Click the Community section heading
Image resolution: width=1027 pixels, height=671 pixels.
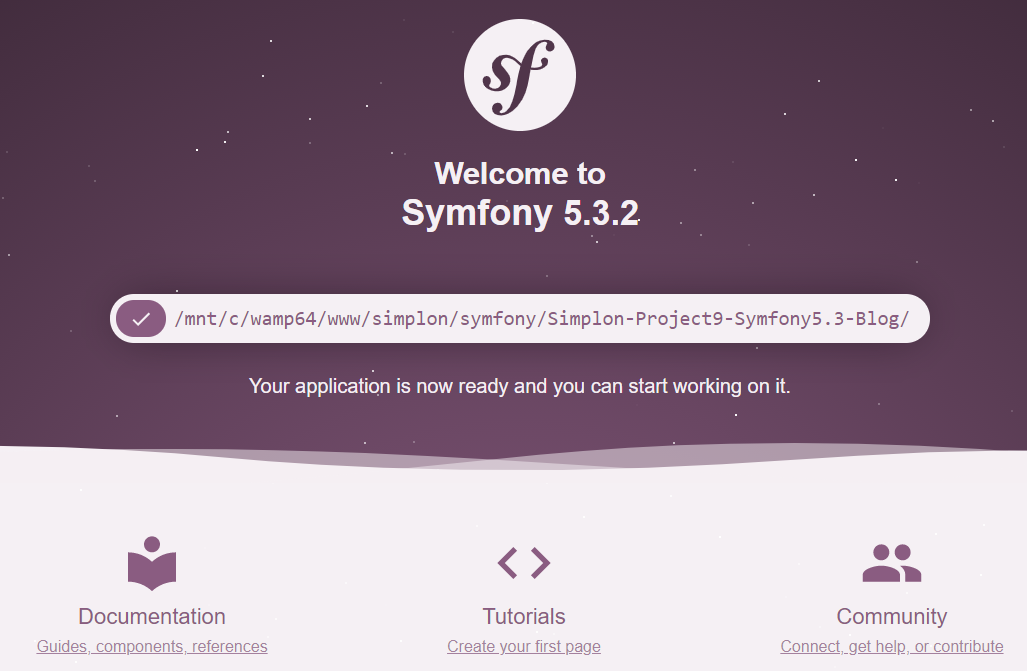point(891,616)
